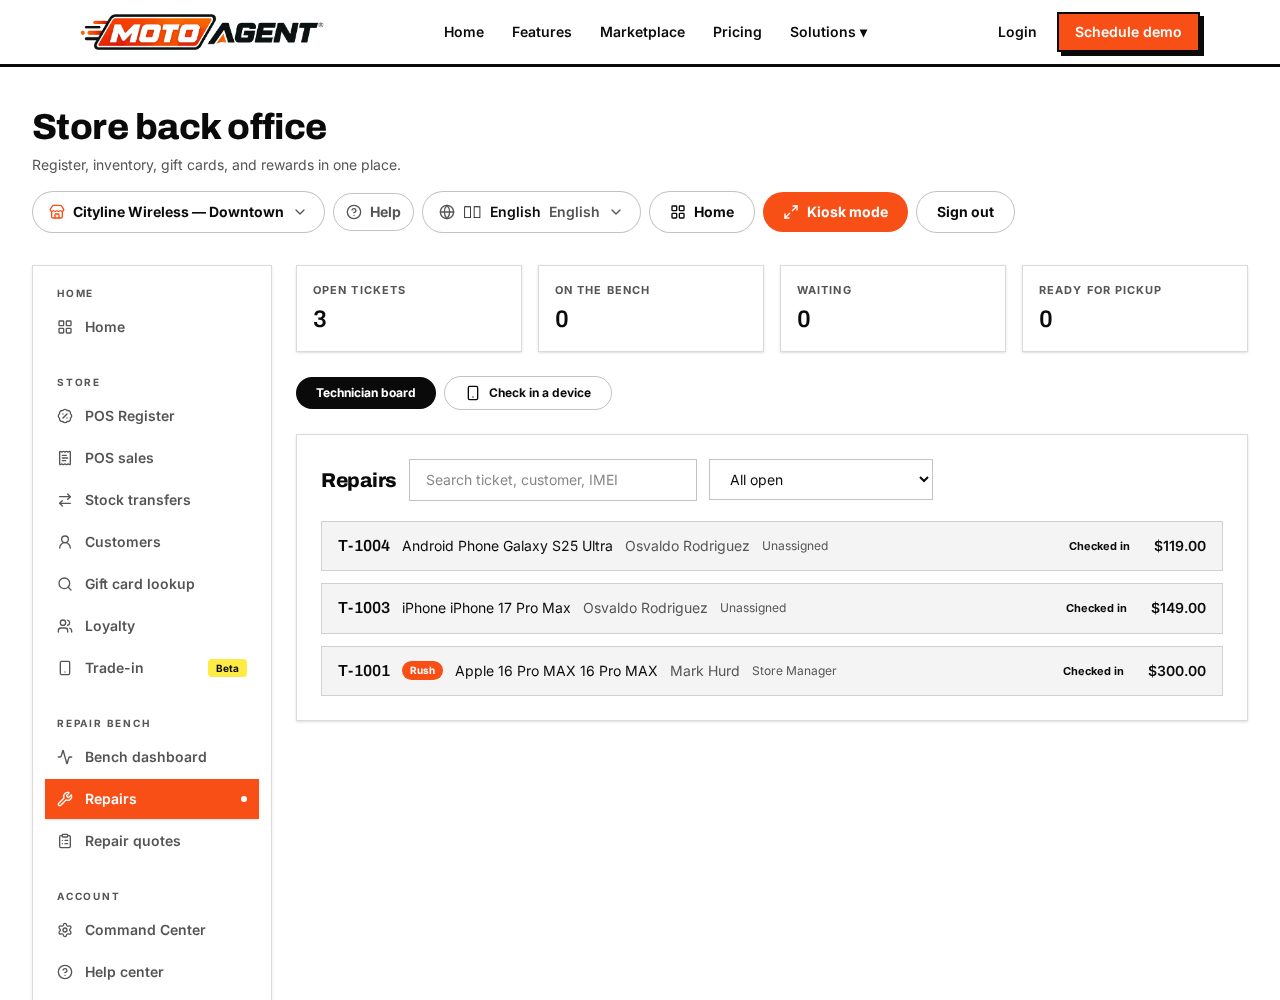Click the Repairs wrench icon

(x=65, y=799)
